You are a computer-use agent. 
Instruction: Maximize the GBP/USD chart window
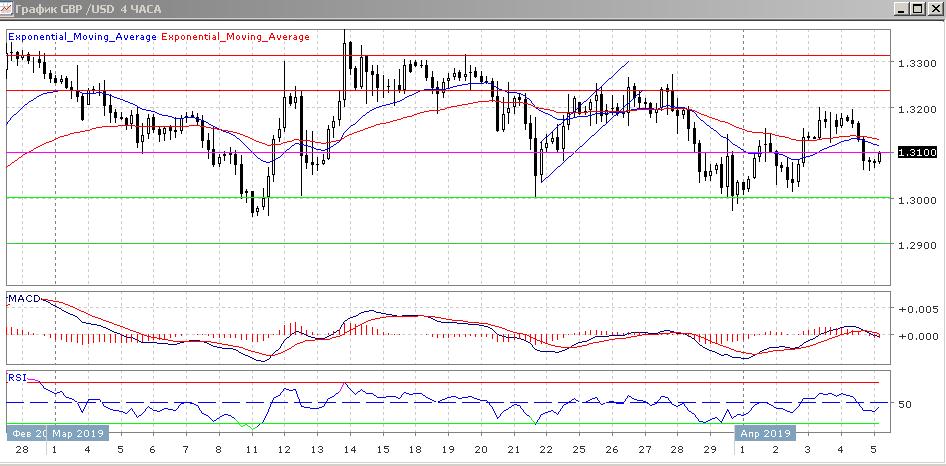click(915, 10)
